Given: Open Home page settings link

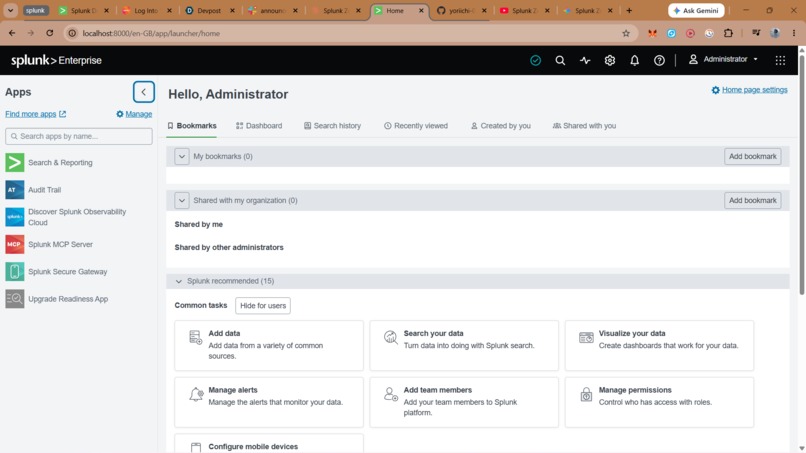Looking at the screenshot, I should [749, 90].
